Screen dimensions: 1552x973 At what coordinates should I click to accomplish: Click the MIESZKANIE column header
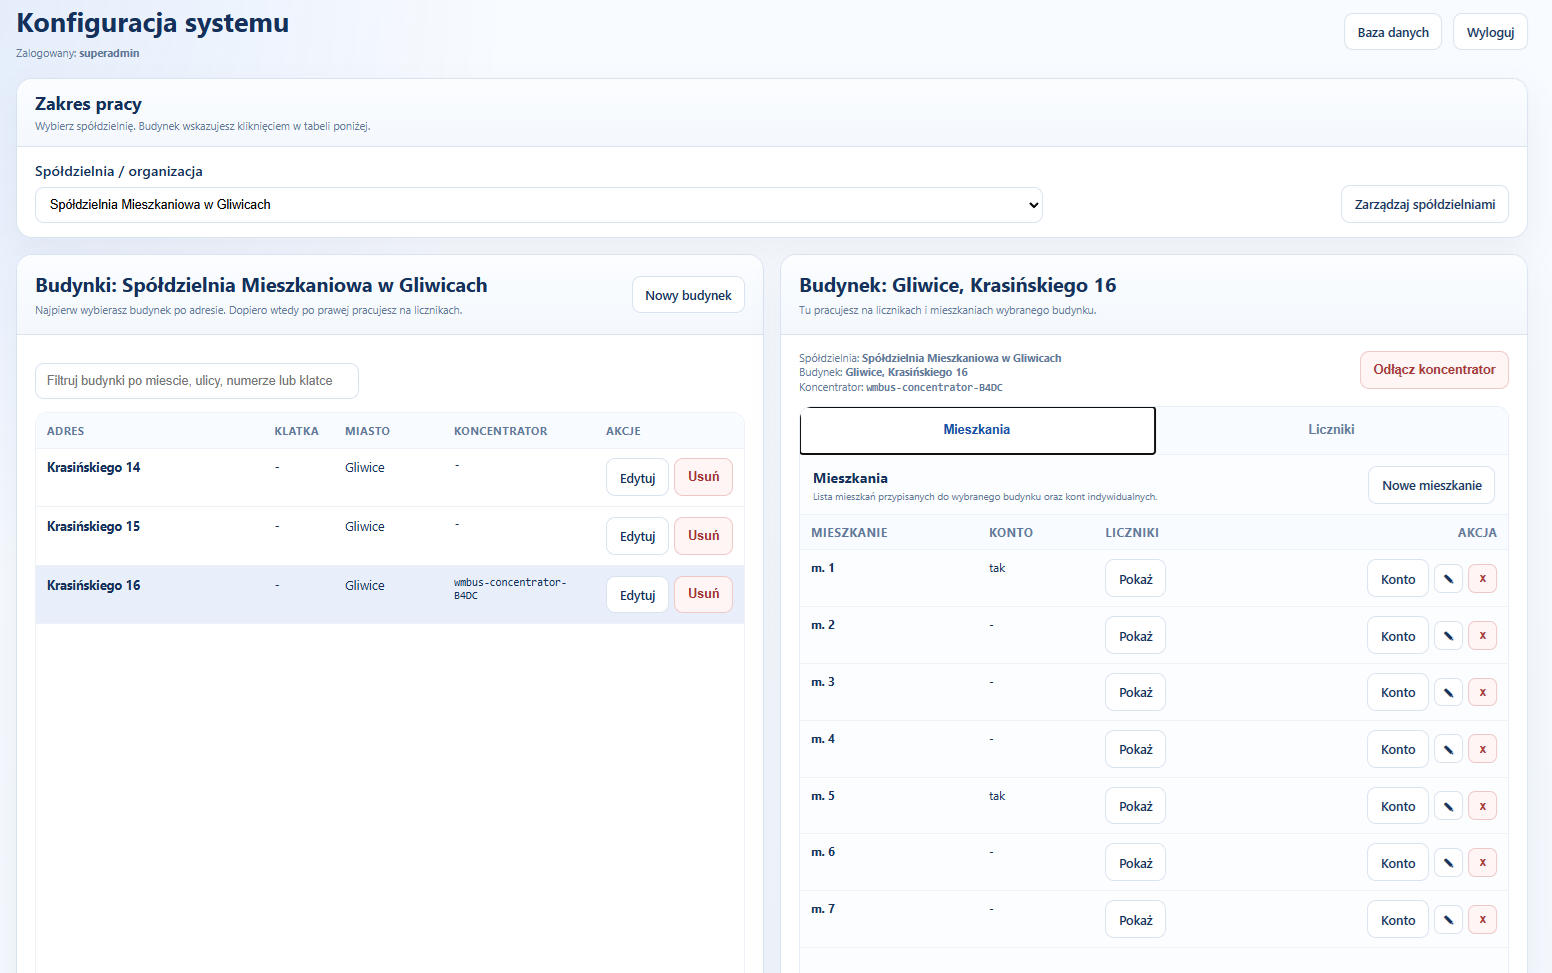tap(849, 533)
